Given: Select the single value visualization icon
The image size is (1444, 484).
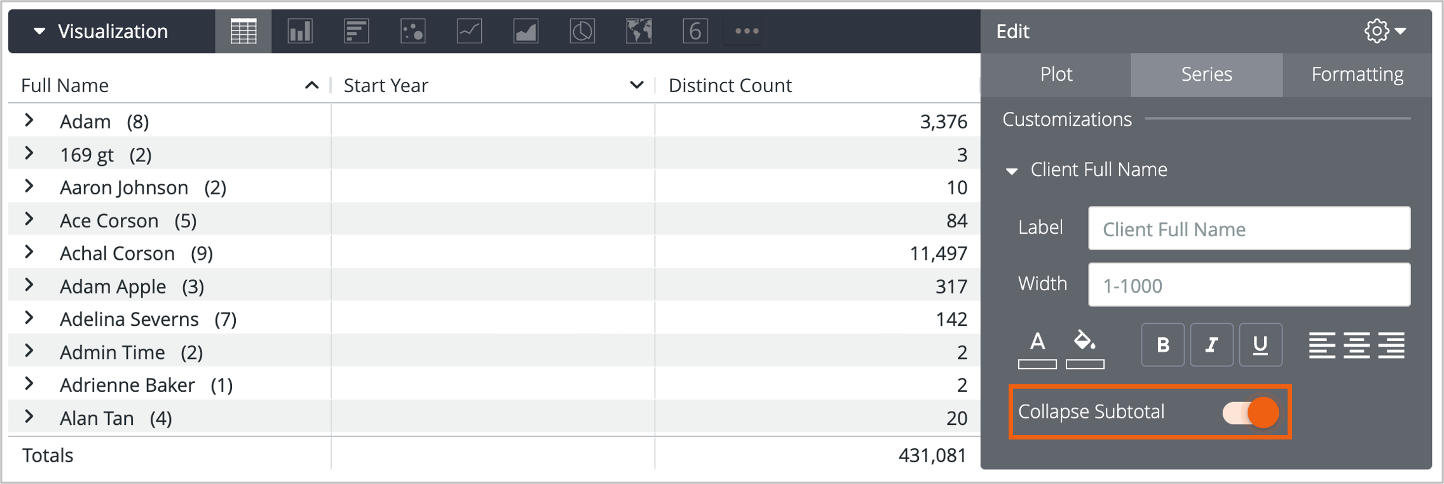Looking at the screenshot, I should point(695,32).
